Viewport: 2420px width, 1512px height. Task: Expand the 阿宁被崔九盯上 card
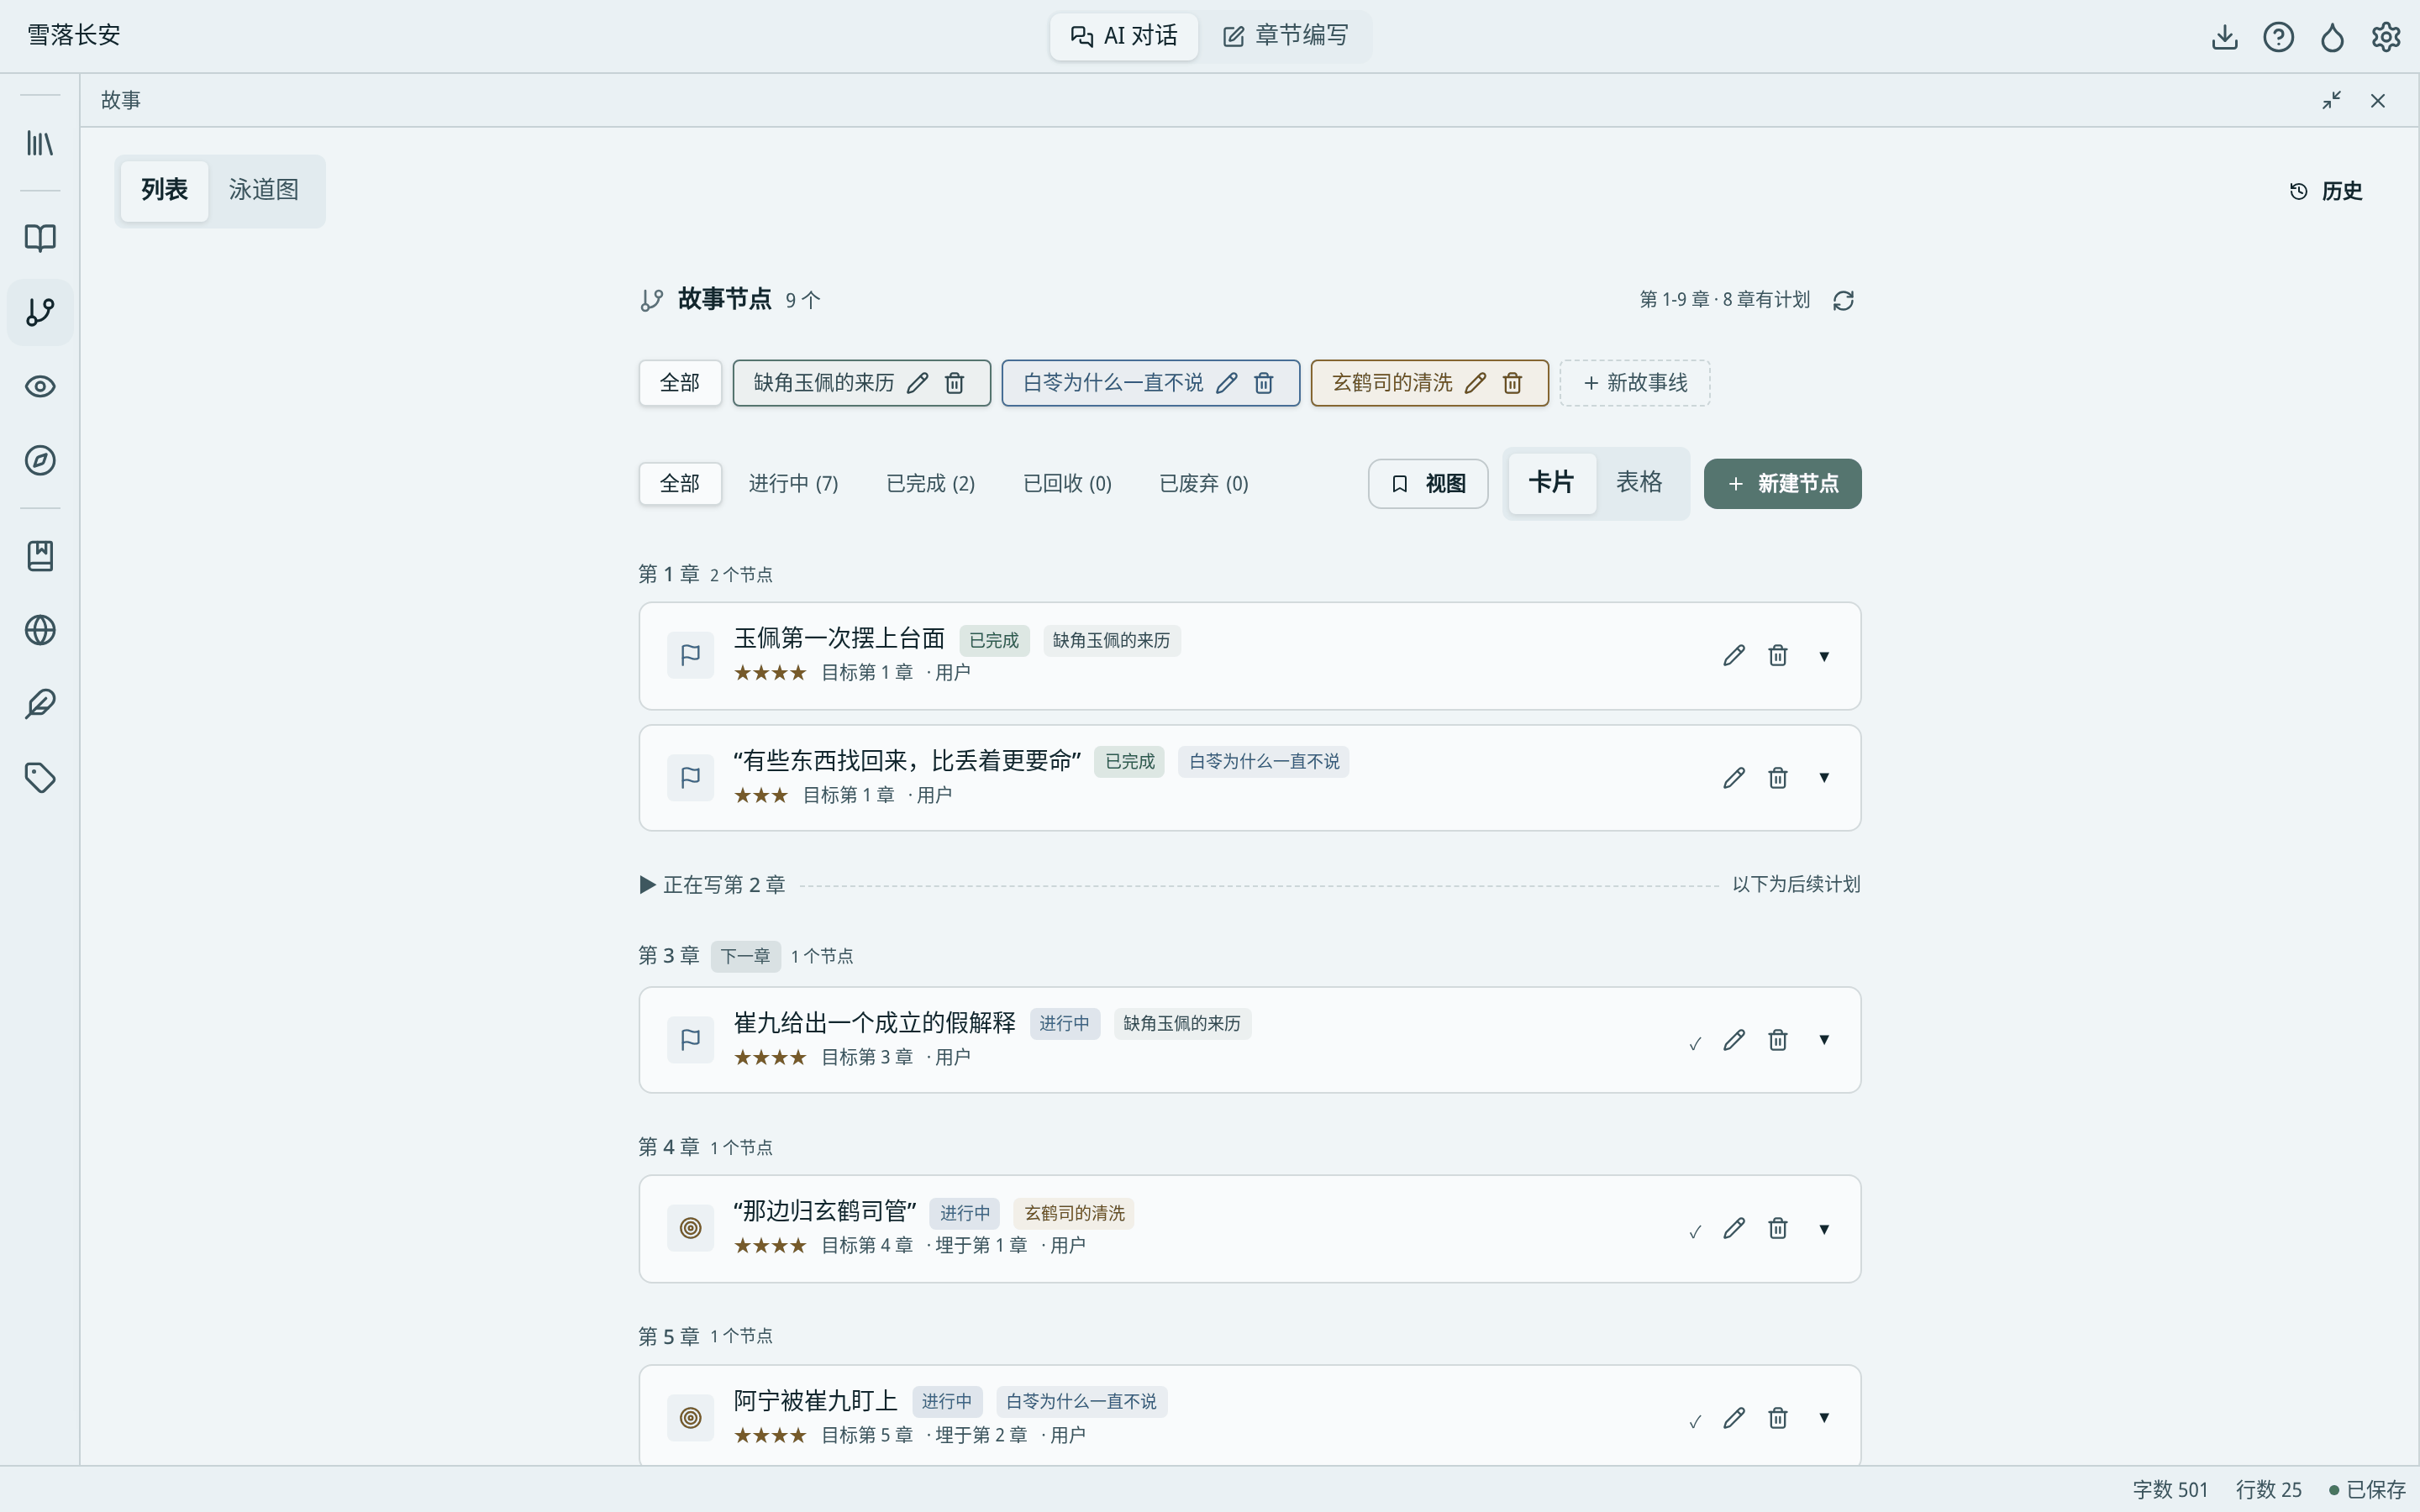pyautogui.click(x=1824, y=1418)
